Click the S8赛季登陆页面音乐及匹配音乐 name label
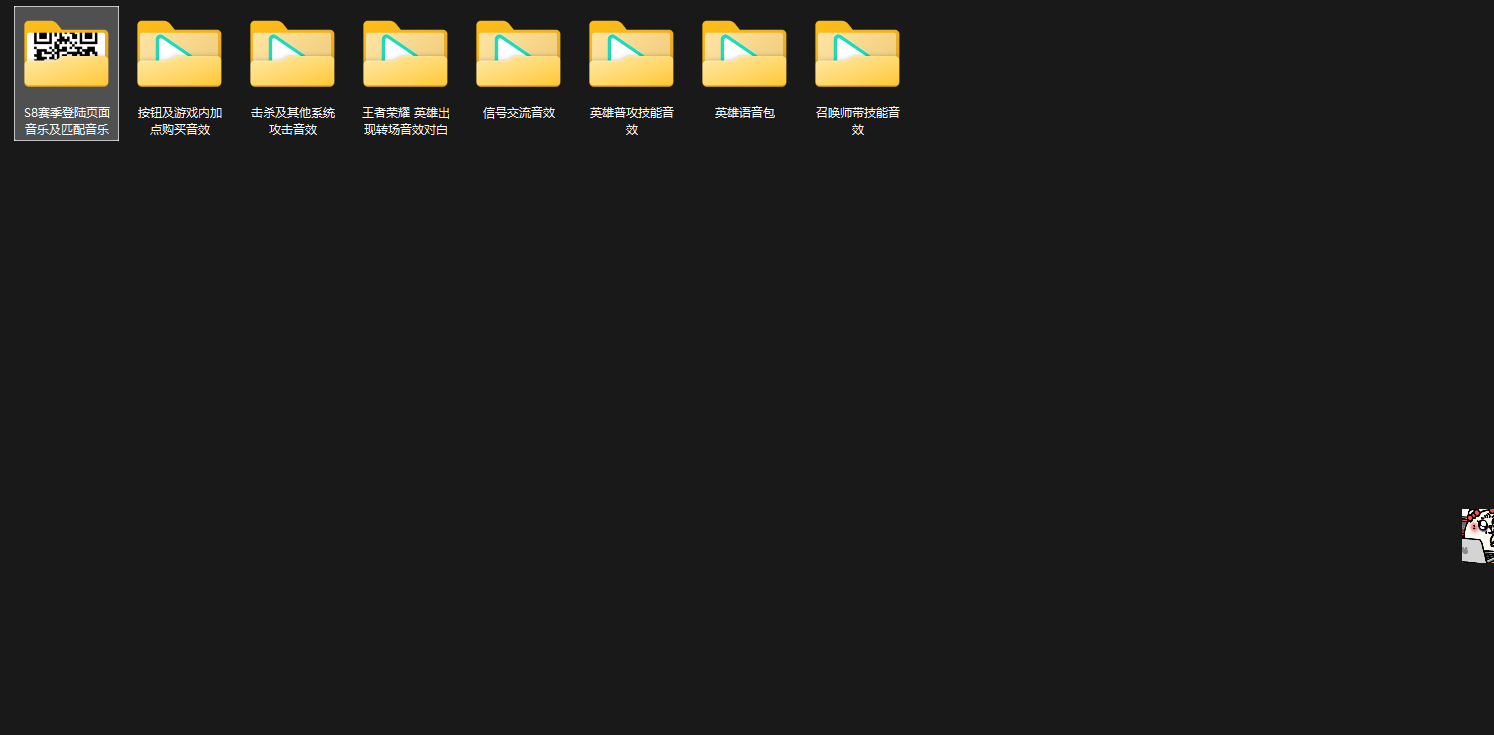Screen dimensions: 1494x735 [66, 121]
